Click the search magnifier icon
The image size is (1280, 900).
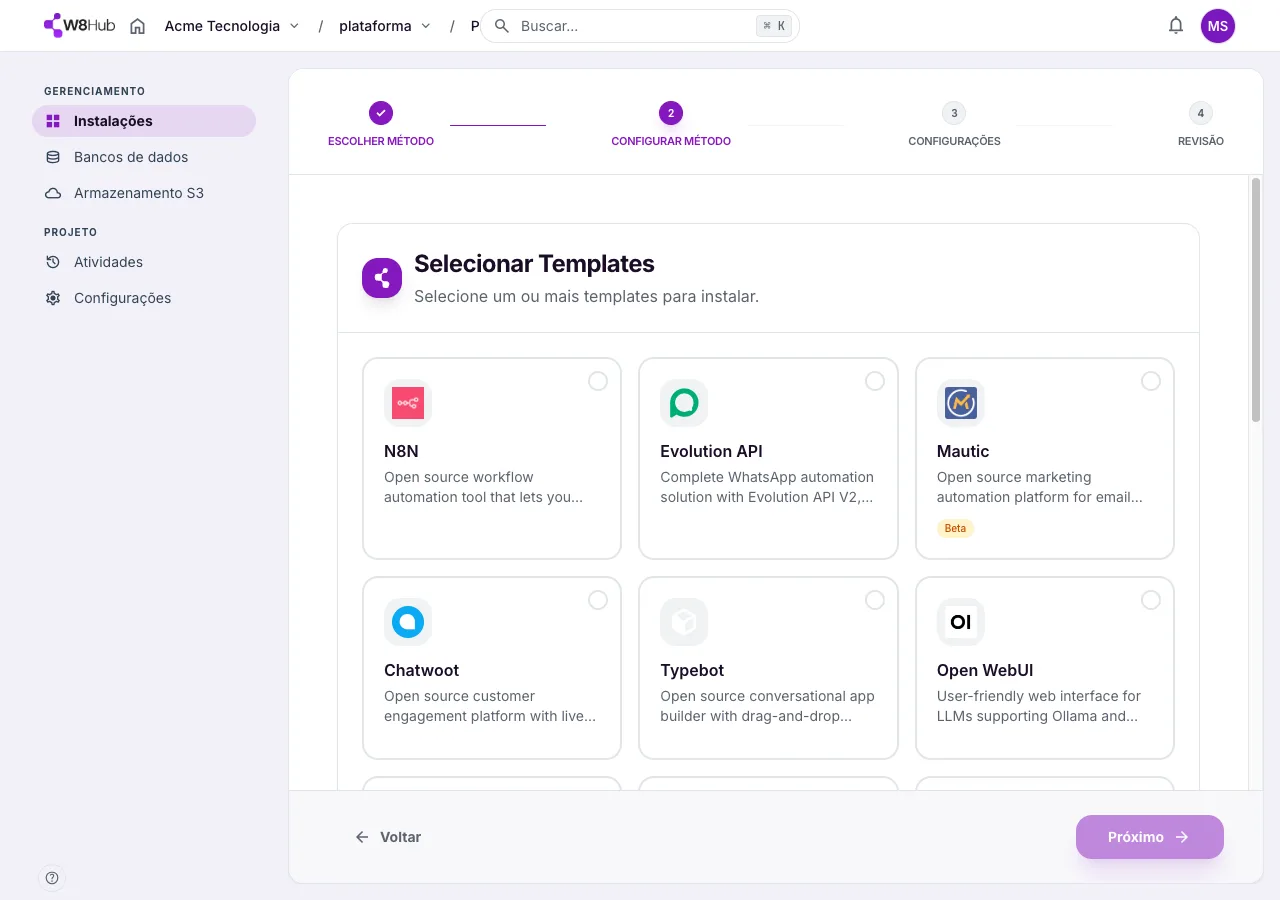502,26
